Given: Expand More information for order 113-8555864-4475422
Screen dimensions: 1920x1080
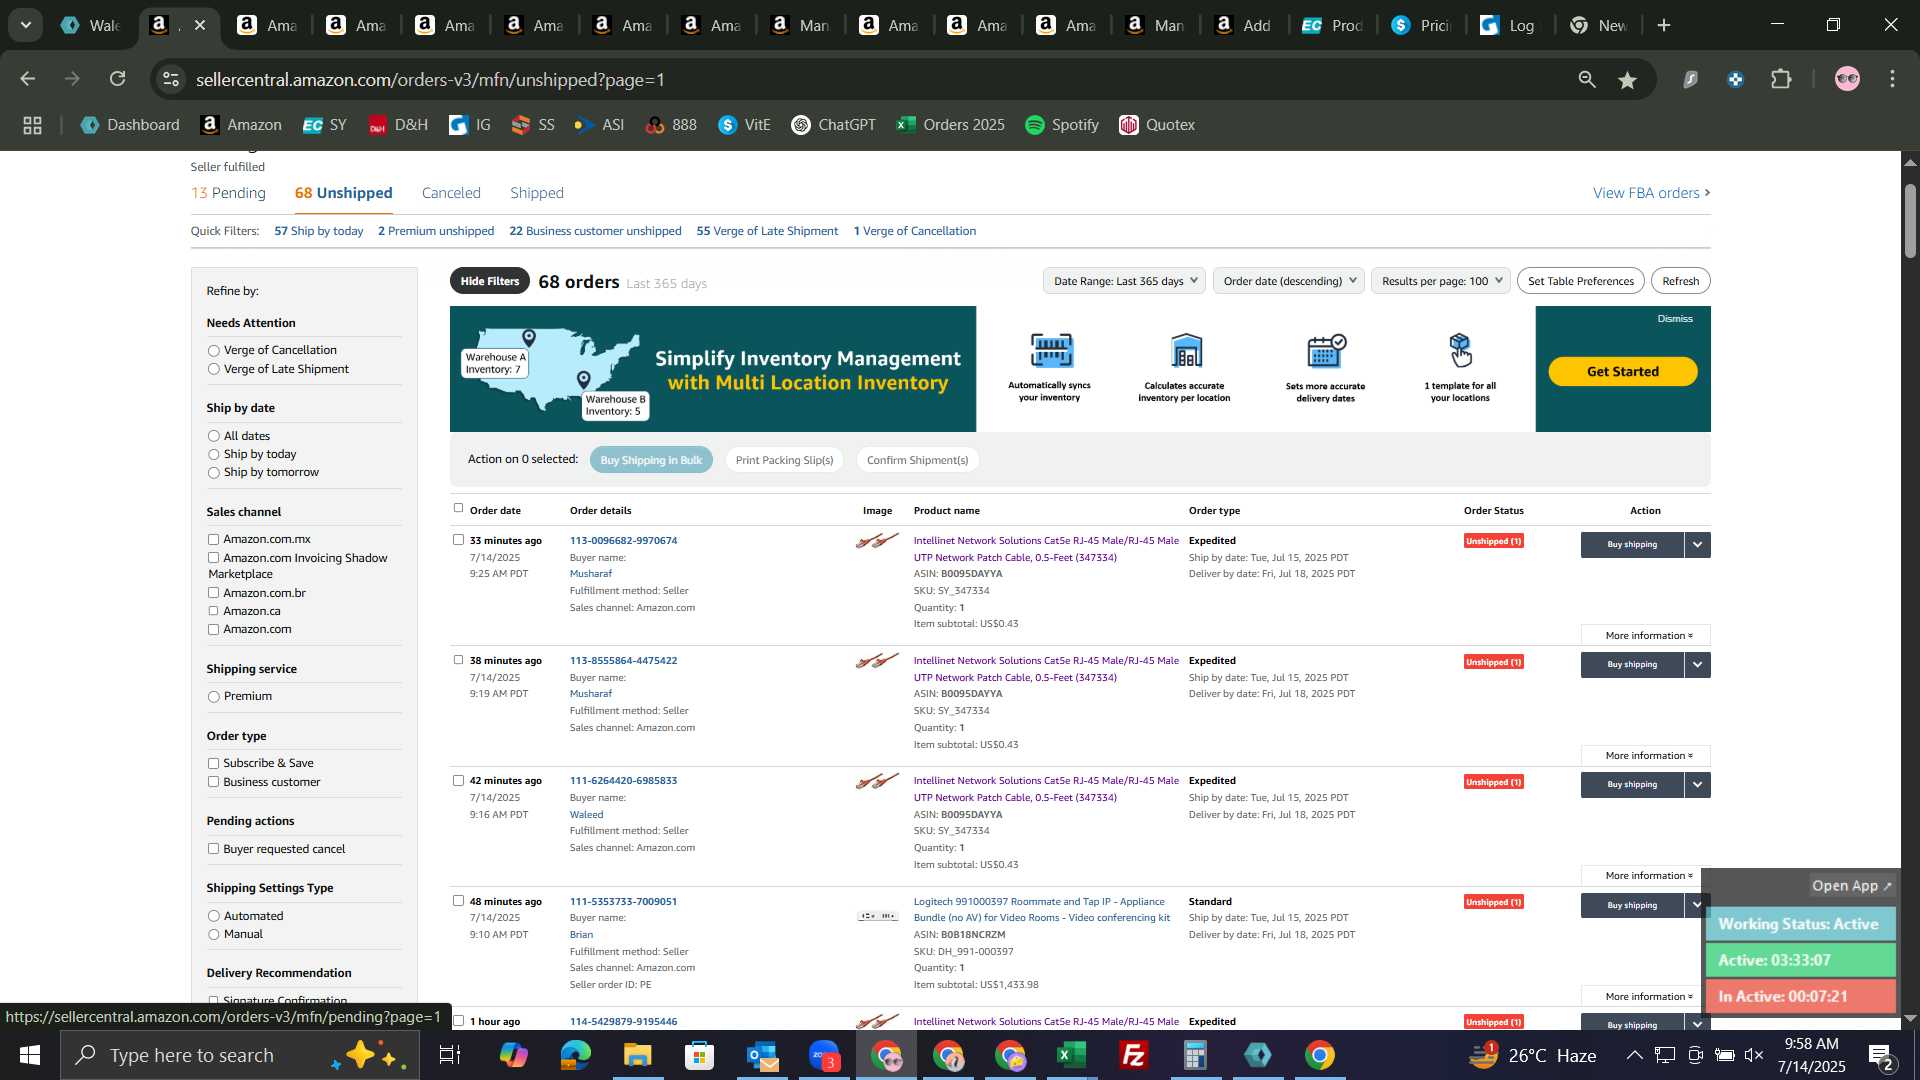Looking at the screenshot, I should click(x=1646, y=756).
